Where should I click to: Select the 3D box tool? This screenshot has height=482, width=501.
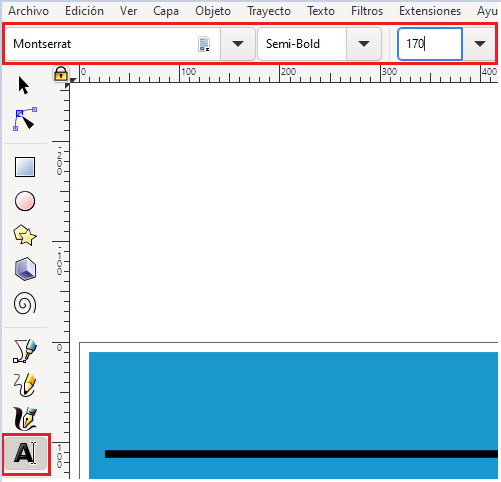[x=25, y=269]
